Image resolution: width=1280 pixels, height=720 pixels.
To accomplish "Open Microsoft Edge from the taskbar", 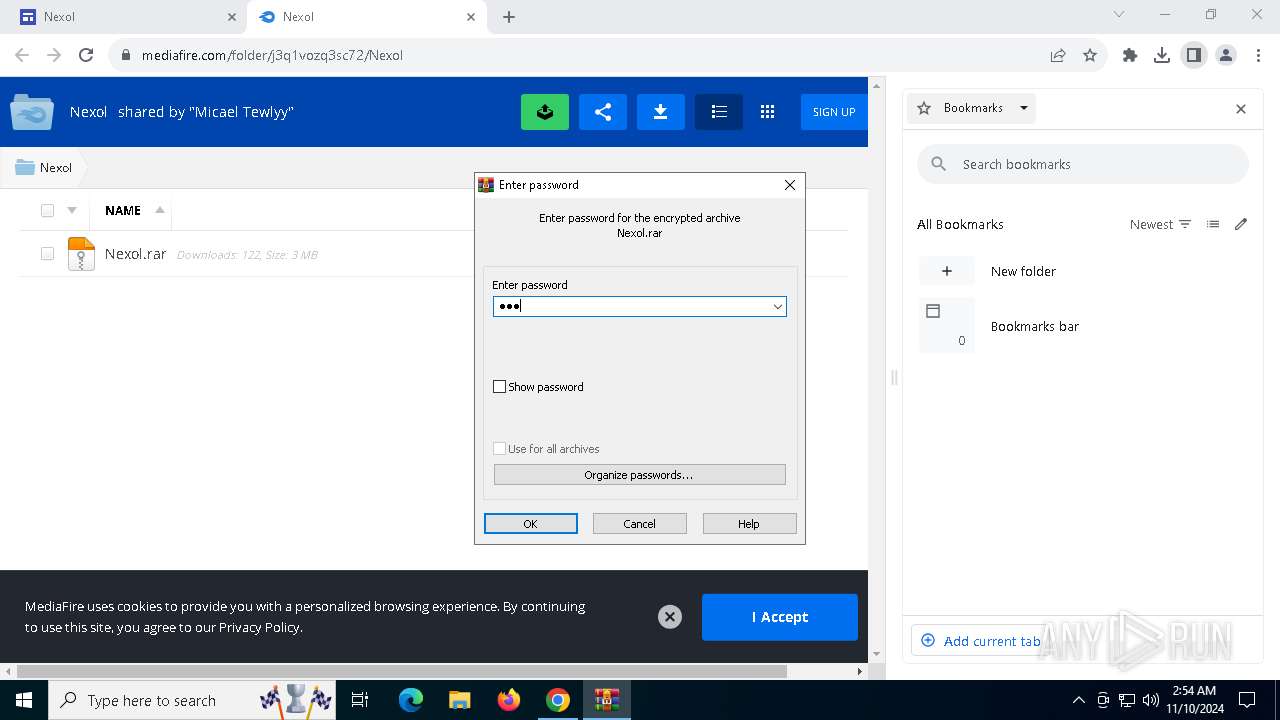I will tap(411, 700).
